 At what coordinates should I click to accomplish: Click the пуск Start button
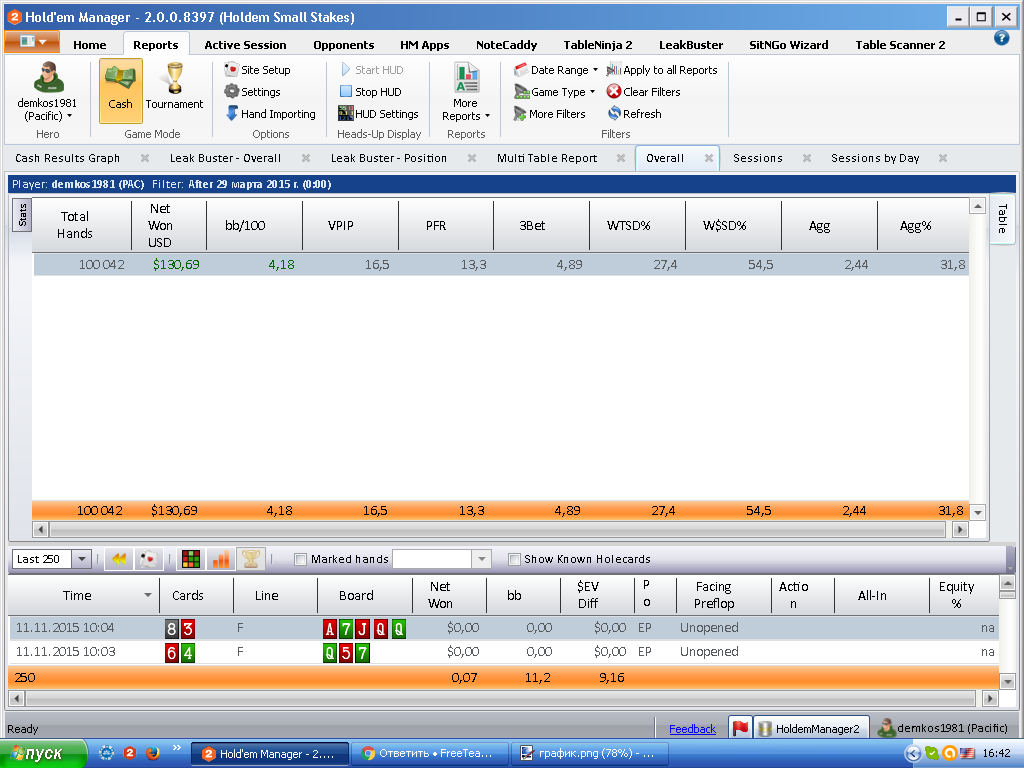coord(42,754)
